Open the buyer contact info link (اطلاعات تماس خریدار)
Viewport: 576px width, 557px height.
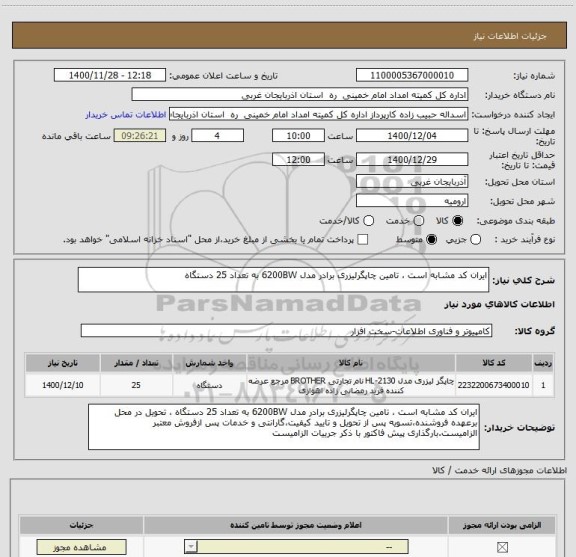click(126, 115)
